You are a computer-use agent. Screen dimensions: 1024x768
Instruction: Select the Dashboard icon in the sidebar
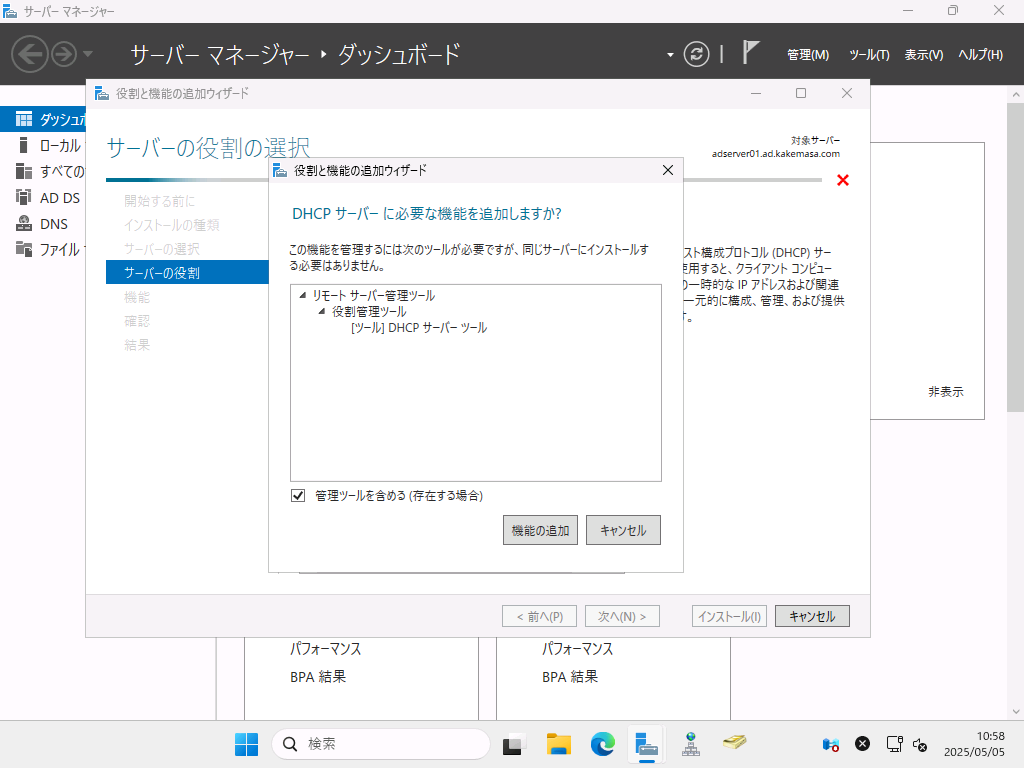point(24,119)
